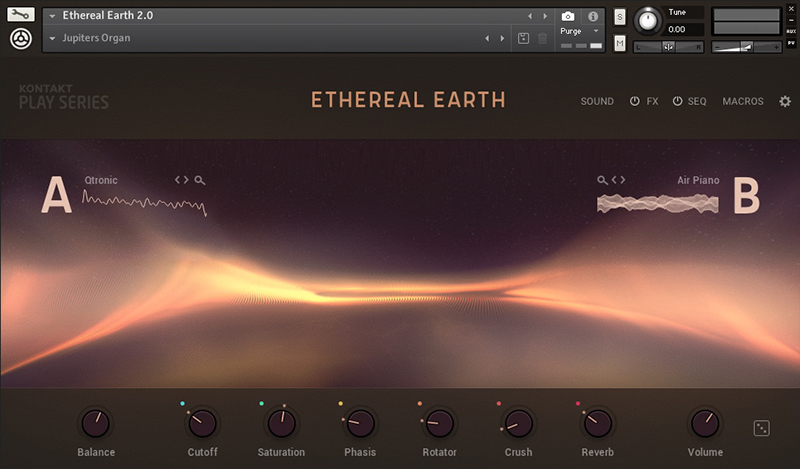Viewport: 800px width, 469px height.
Task: Open the instrument info icon
Action: [x=593, y=16]
